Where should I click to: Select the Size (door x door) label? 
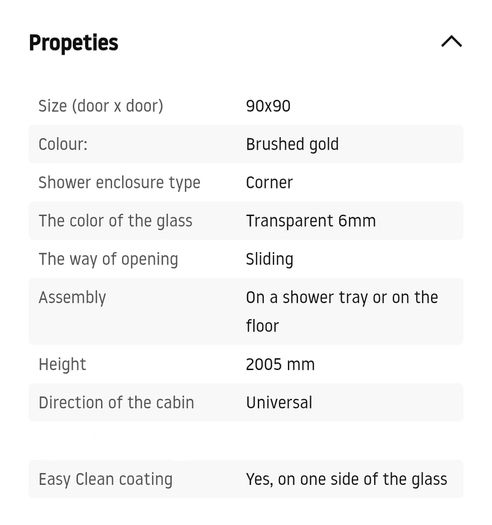101,106
